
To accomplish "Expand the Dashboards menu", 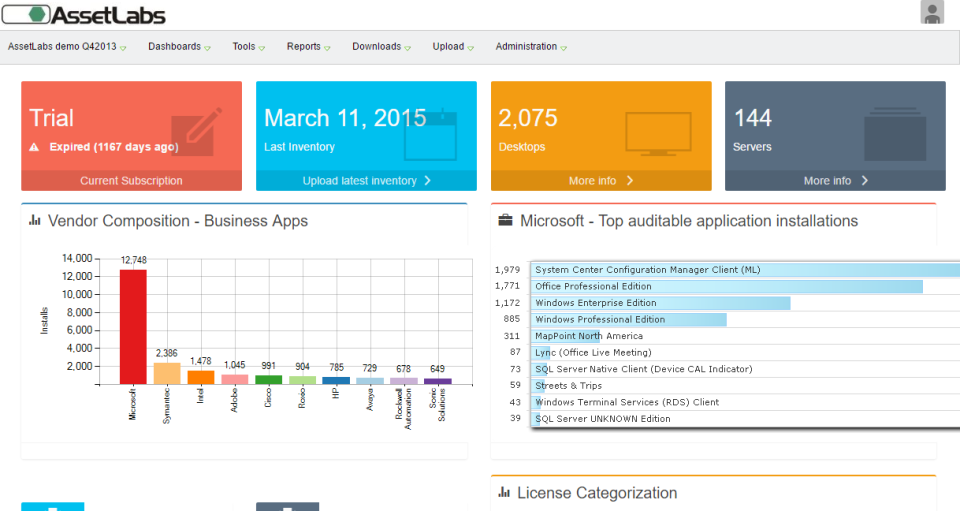I will [179, 47].
